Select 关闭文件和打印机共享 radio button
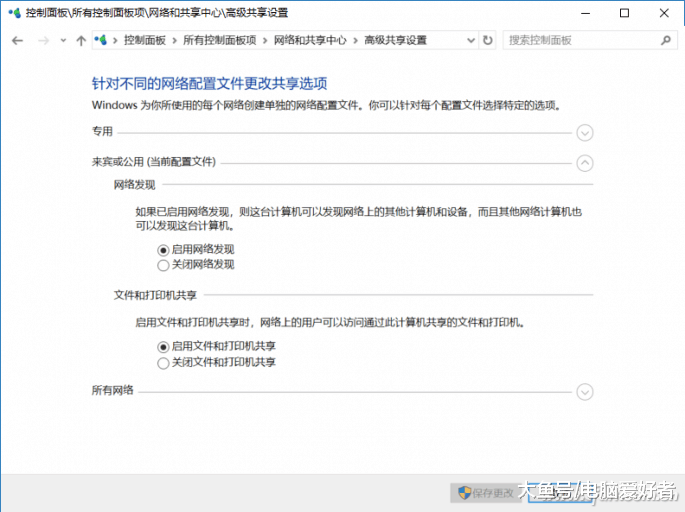This screenshot has width=685, height=512. [x=163, y=363]
